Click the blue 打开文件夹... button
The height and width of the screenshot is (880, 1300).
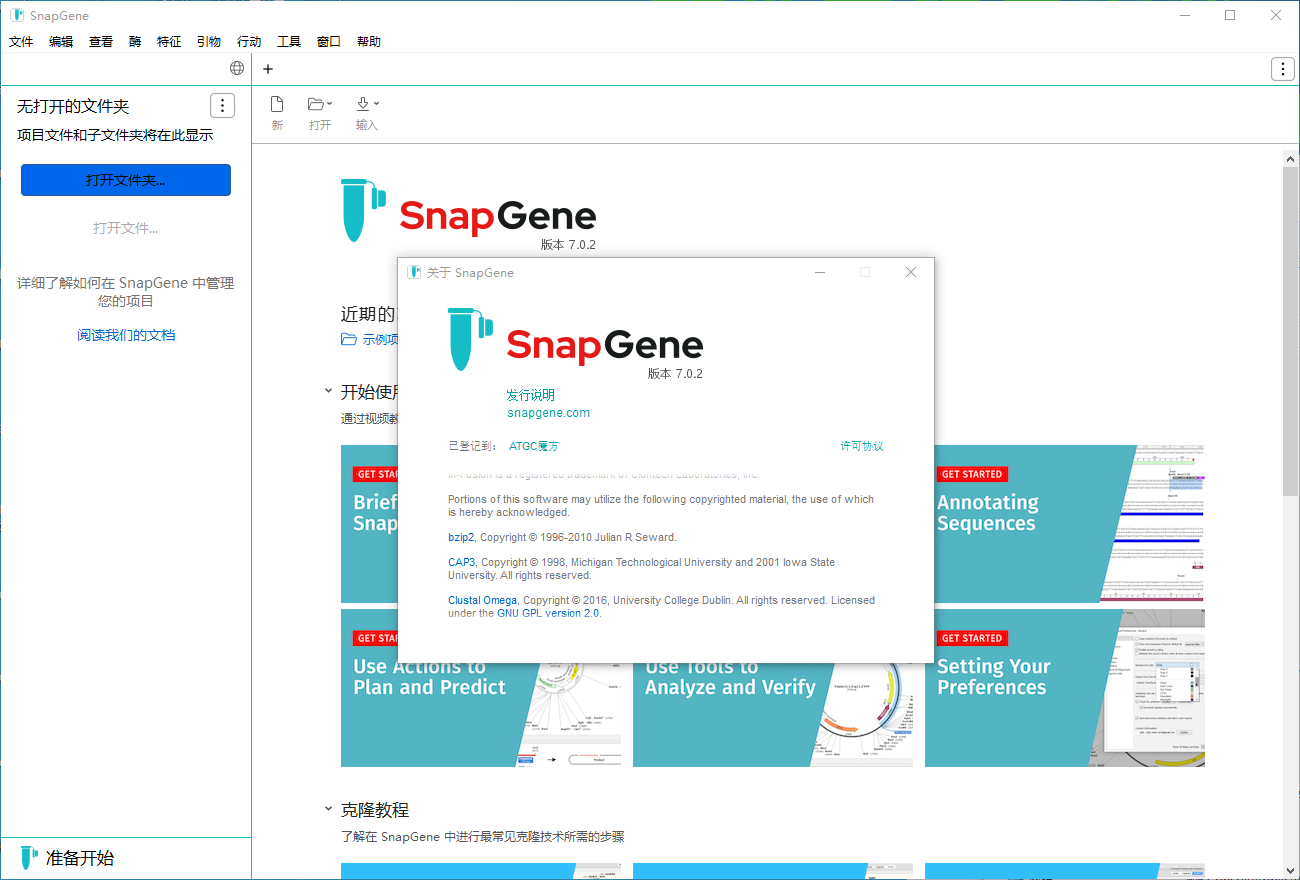click(x=126, y=180)
